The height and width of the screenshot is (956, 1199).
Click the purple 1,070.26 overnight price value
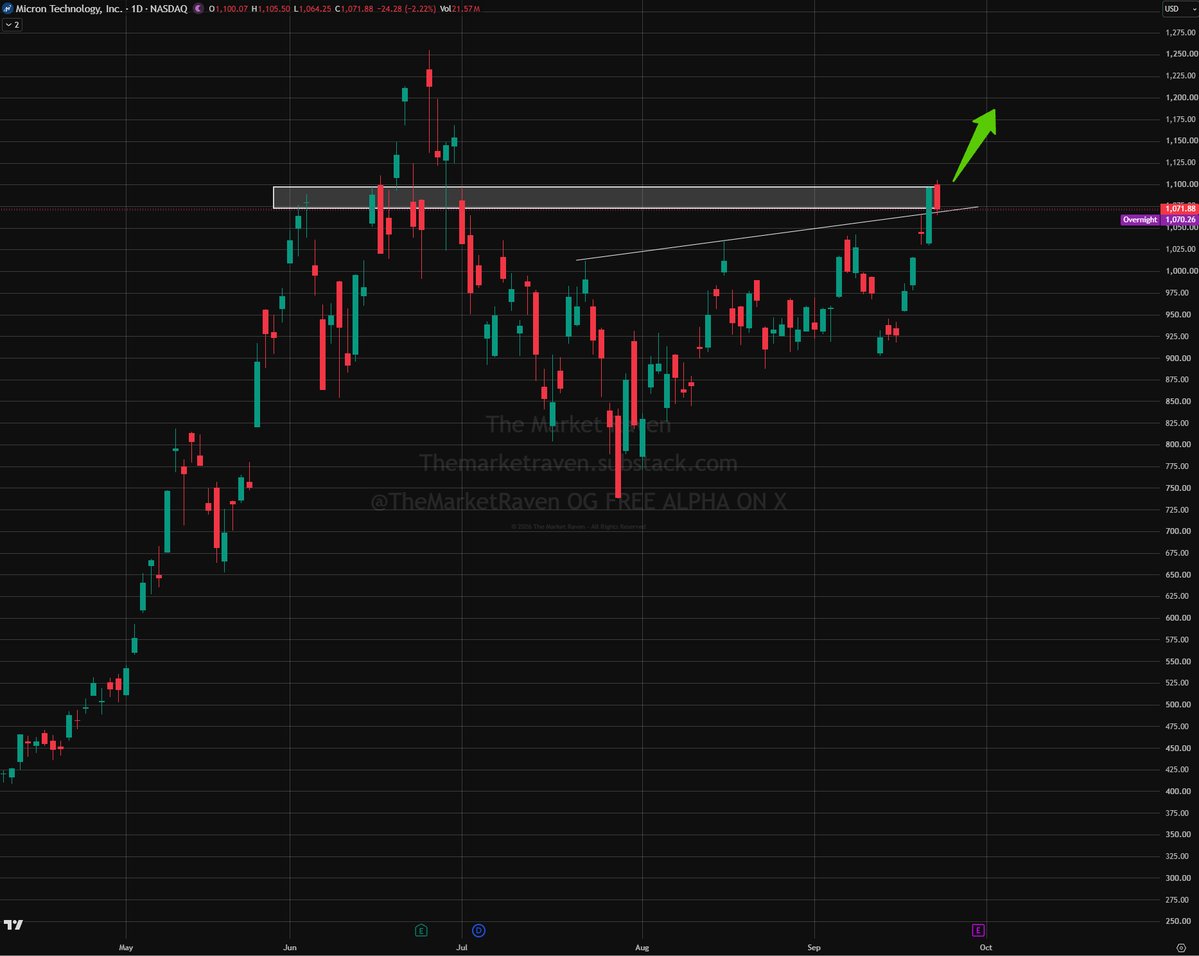click(x=1179, y=219)
